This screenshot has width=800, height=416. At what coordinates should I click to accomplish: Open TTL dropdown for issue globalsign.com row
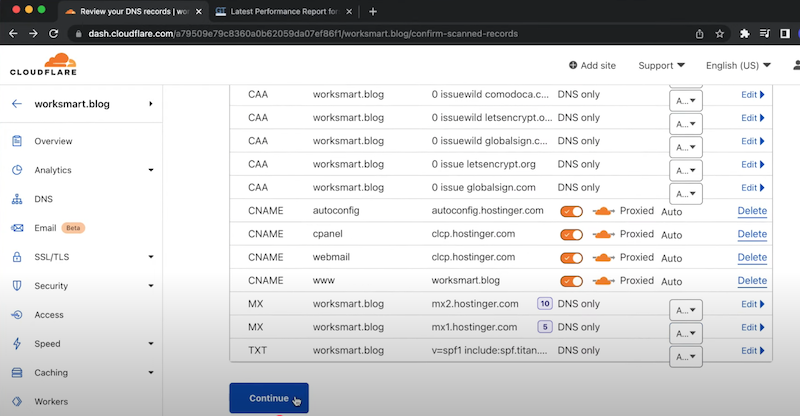(x=686, y=194)
